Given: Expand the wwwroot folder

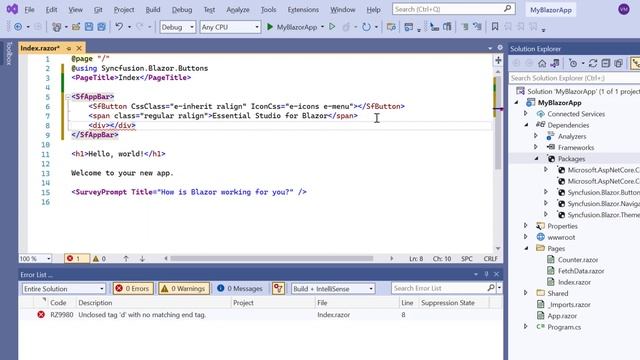Looking at the screenshot, I should pyautogui.click(x=526, y=237).
